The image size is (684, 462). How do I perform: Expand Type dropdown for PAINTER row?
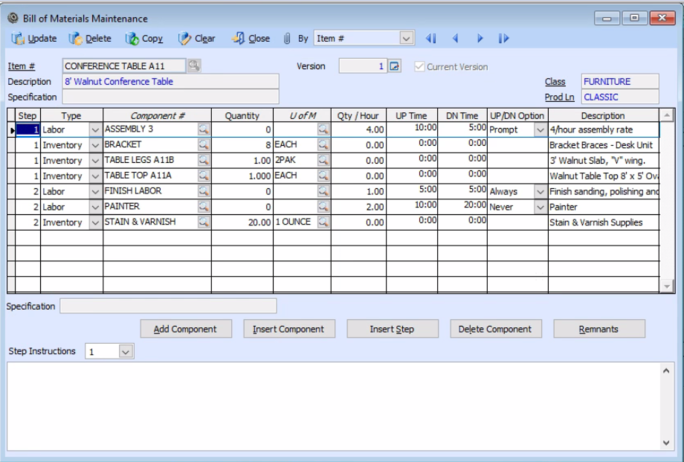95,207
